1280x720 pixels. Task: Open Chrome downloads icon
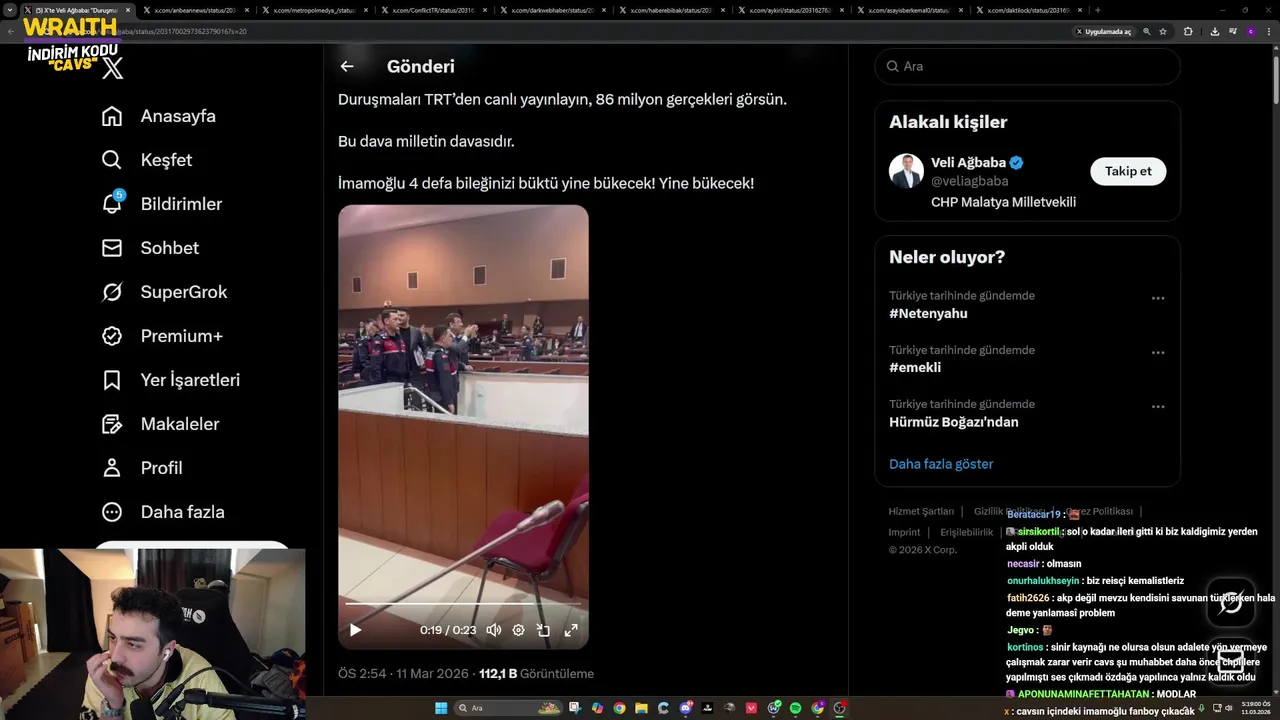[x=1214, y=31]
